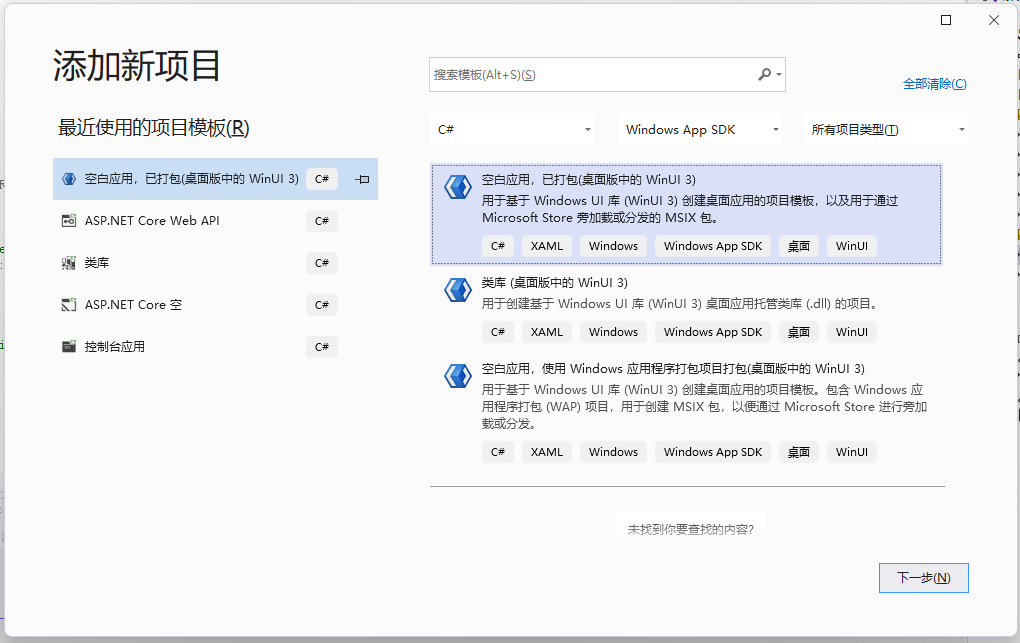Click the ASP.NET Core Web API template icon
Viewport: 1020px width, 643px height.
point(68,221)
